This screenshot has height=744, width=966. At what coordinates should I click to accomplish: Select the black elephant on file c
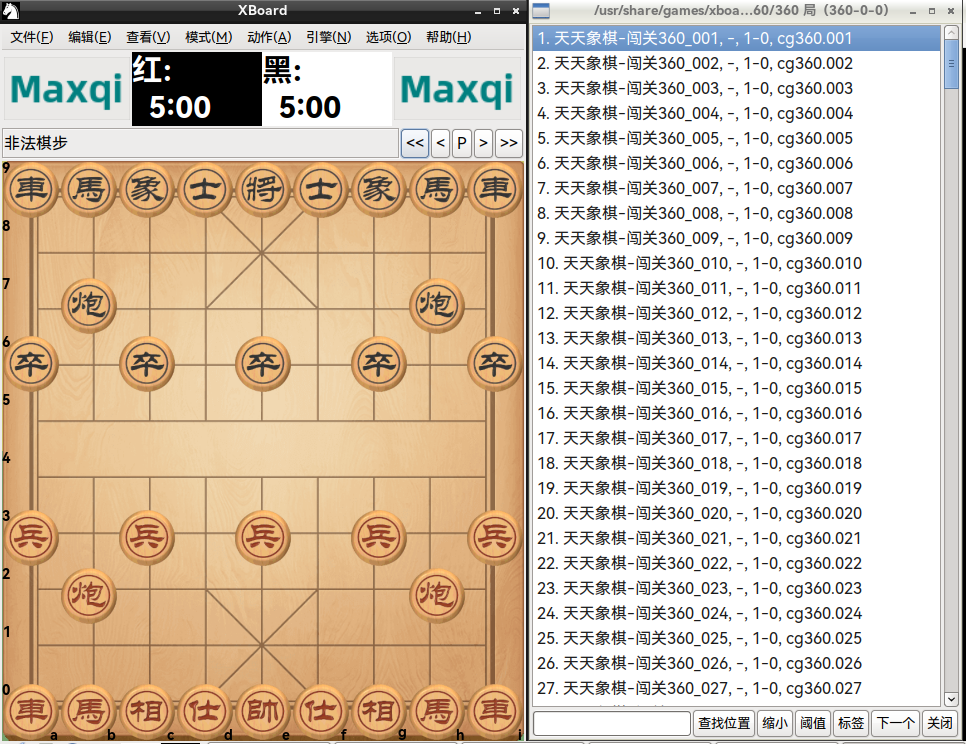[x=147, y=189]
